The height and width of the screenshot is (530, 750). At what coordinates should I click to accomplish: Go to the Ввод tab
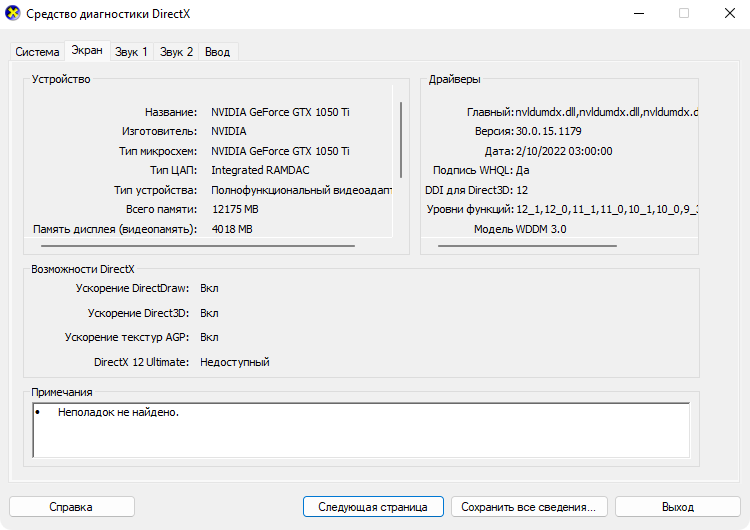coord(218,52)
